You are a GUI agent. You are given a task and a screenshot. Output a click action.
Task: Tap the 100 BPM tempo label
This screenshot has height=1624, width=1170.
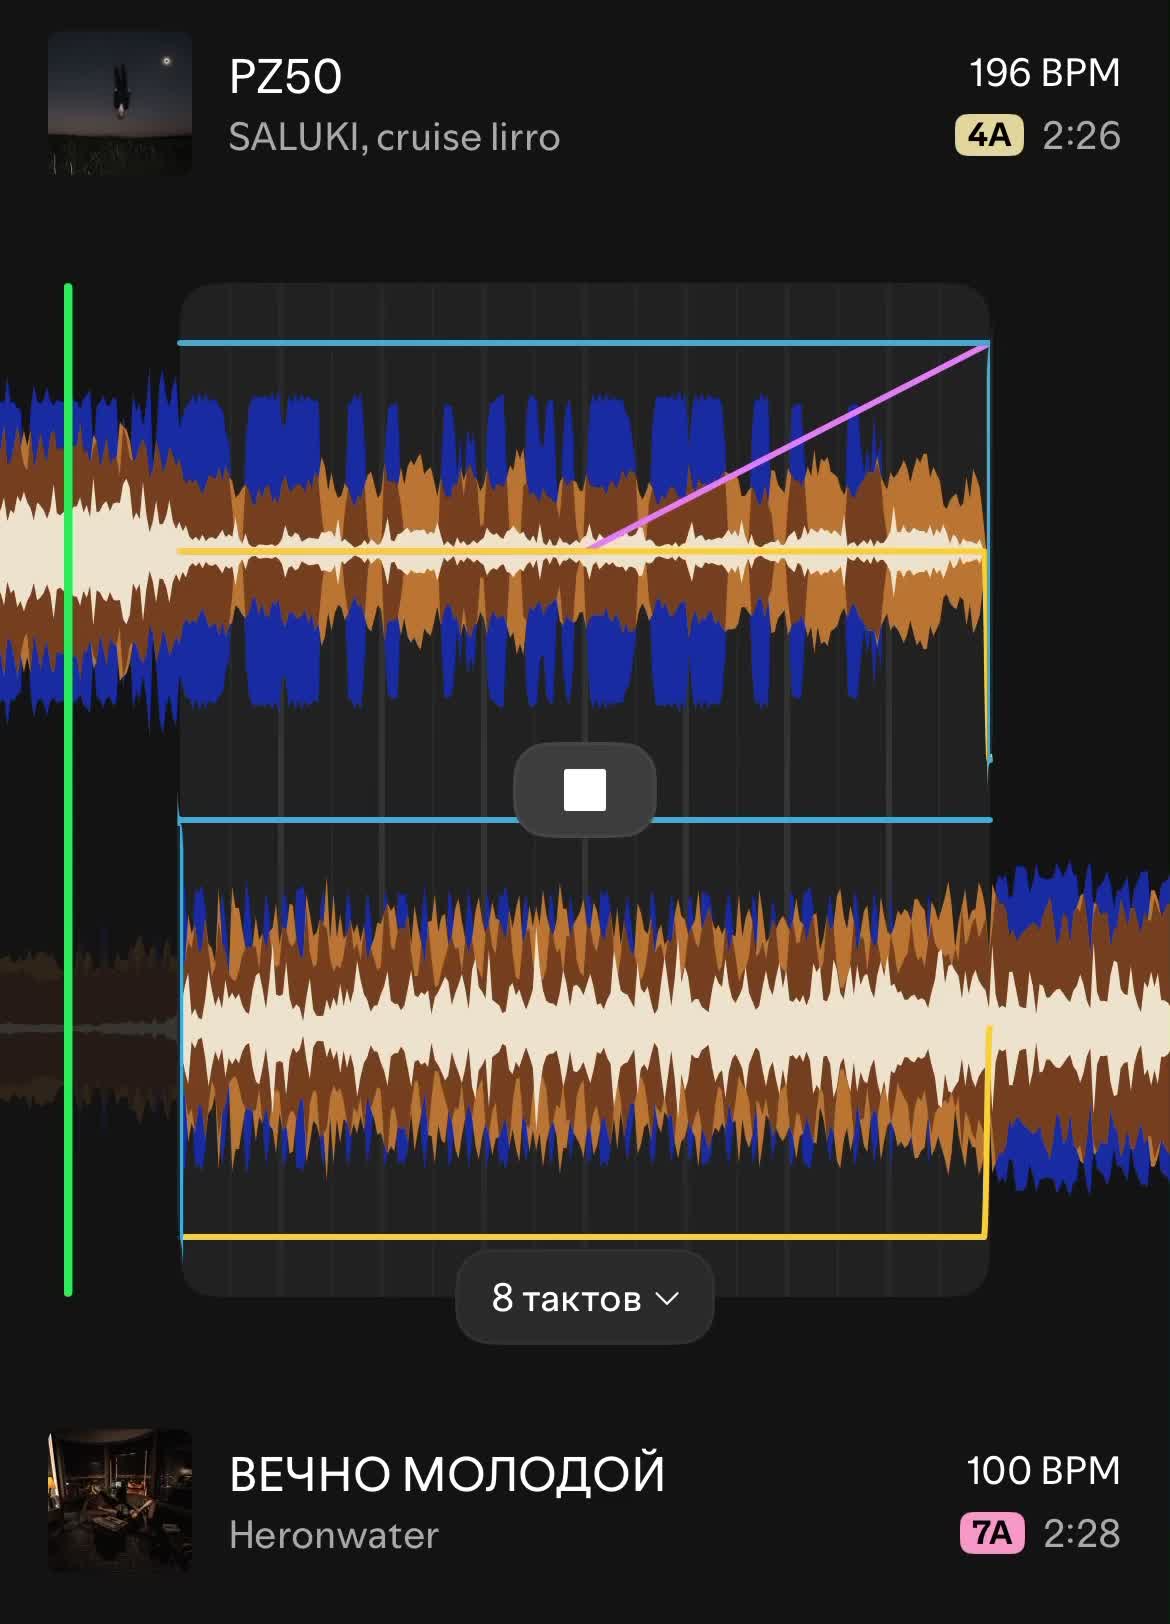[1043, 1471]
